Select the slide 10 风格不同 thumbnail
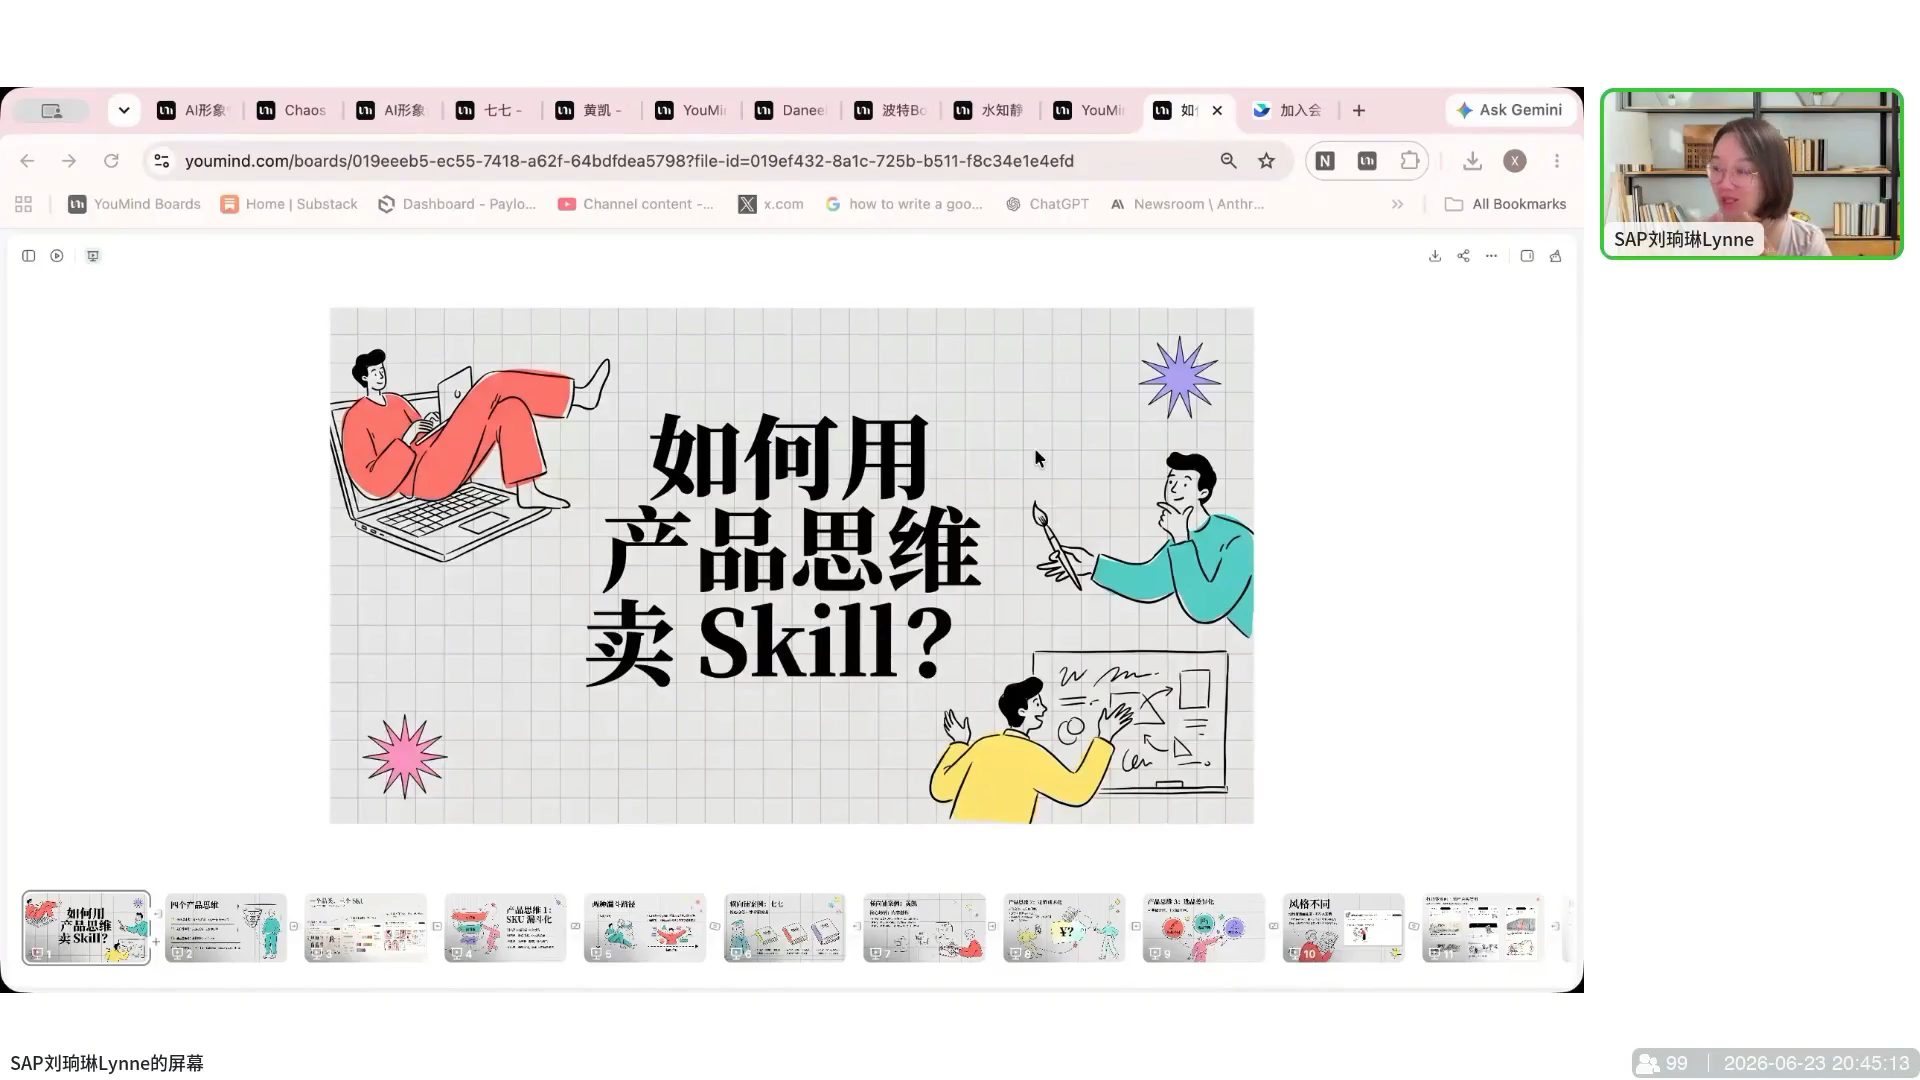This screenshot has width=1920, height=1080. [1343, 928]
